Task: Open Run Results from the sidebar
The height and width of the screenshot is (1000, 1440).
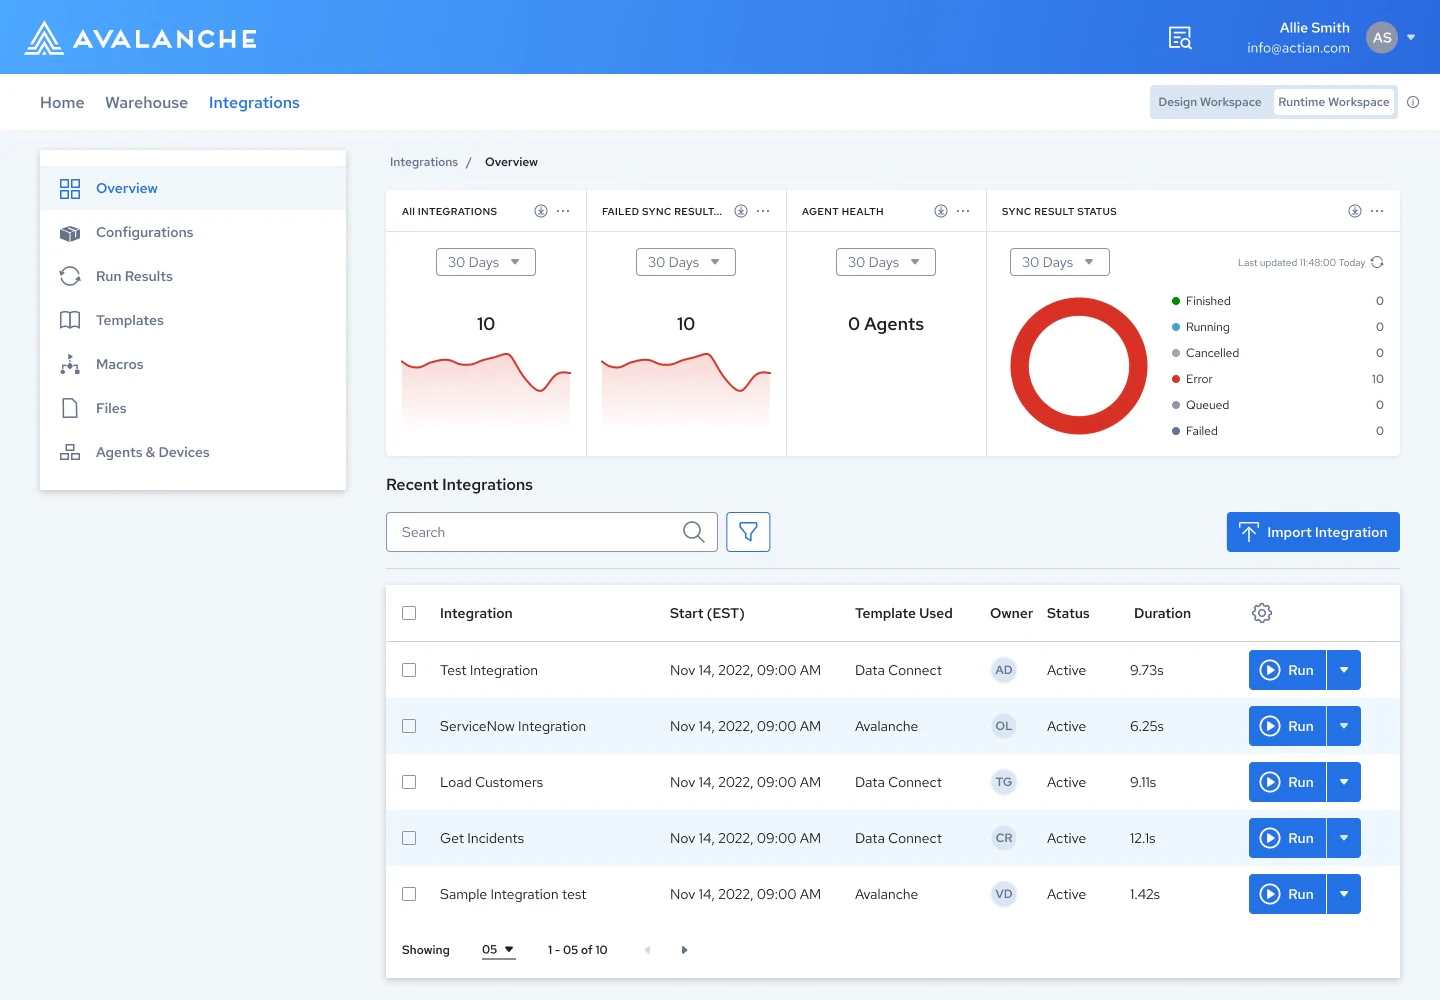Action: (134, 276)
